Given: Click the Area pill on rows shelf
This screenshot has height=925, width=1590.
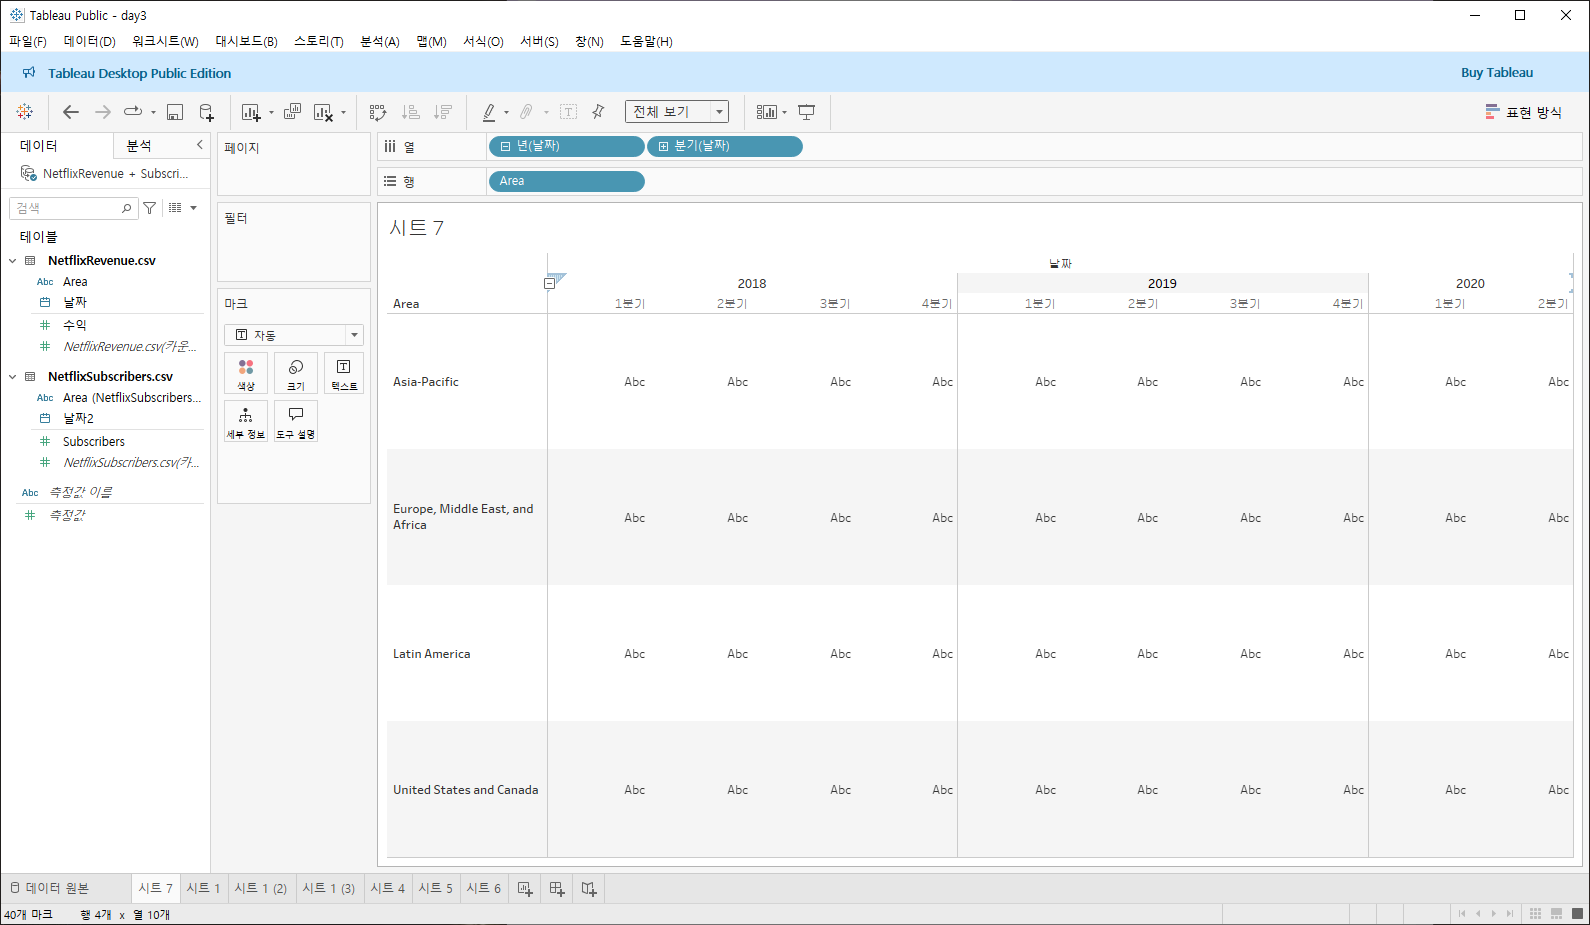Looking at the screenshot, I should click(x=566, y=181).
